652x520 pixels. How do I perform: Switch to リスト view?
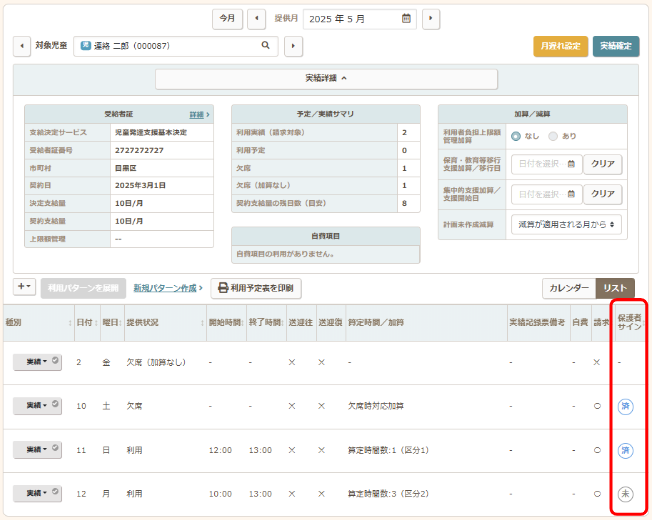click(x=614, y=288)
